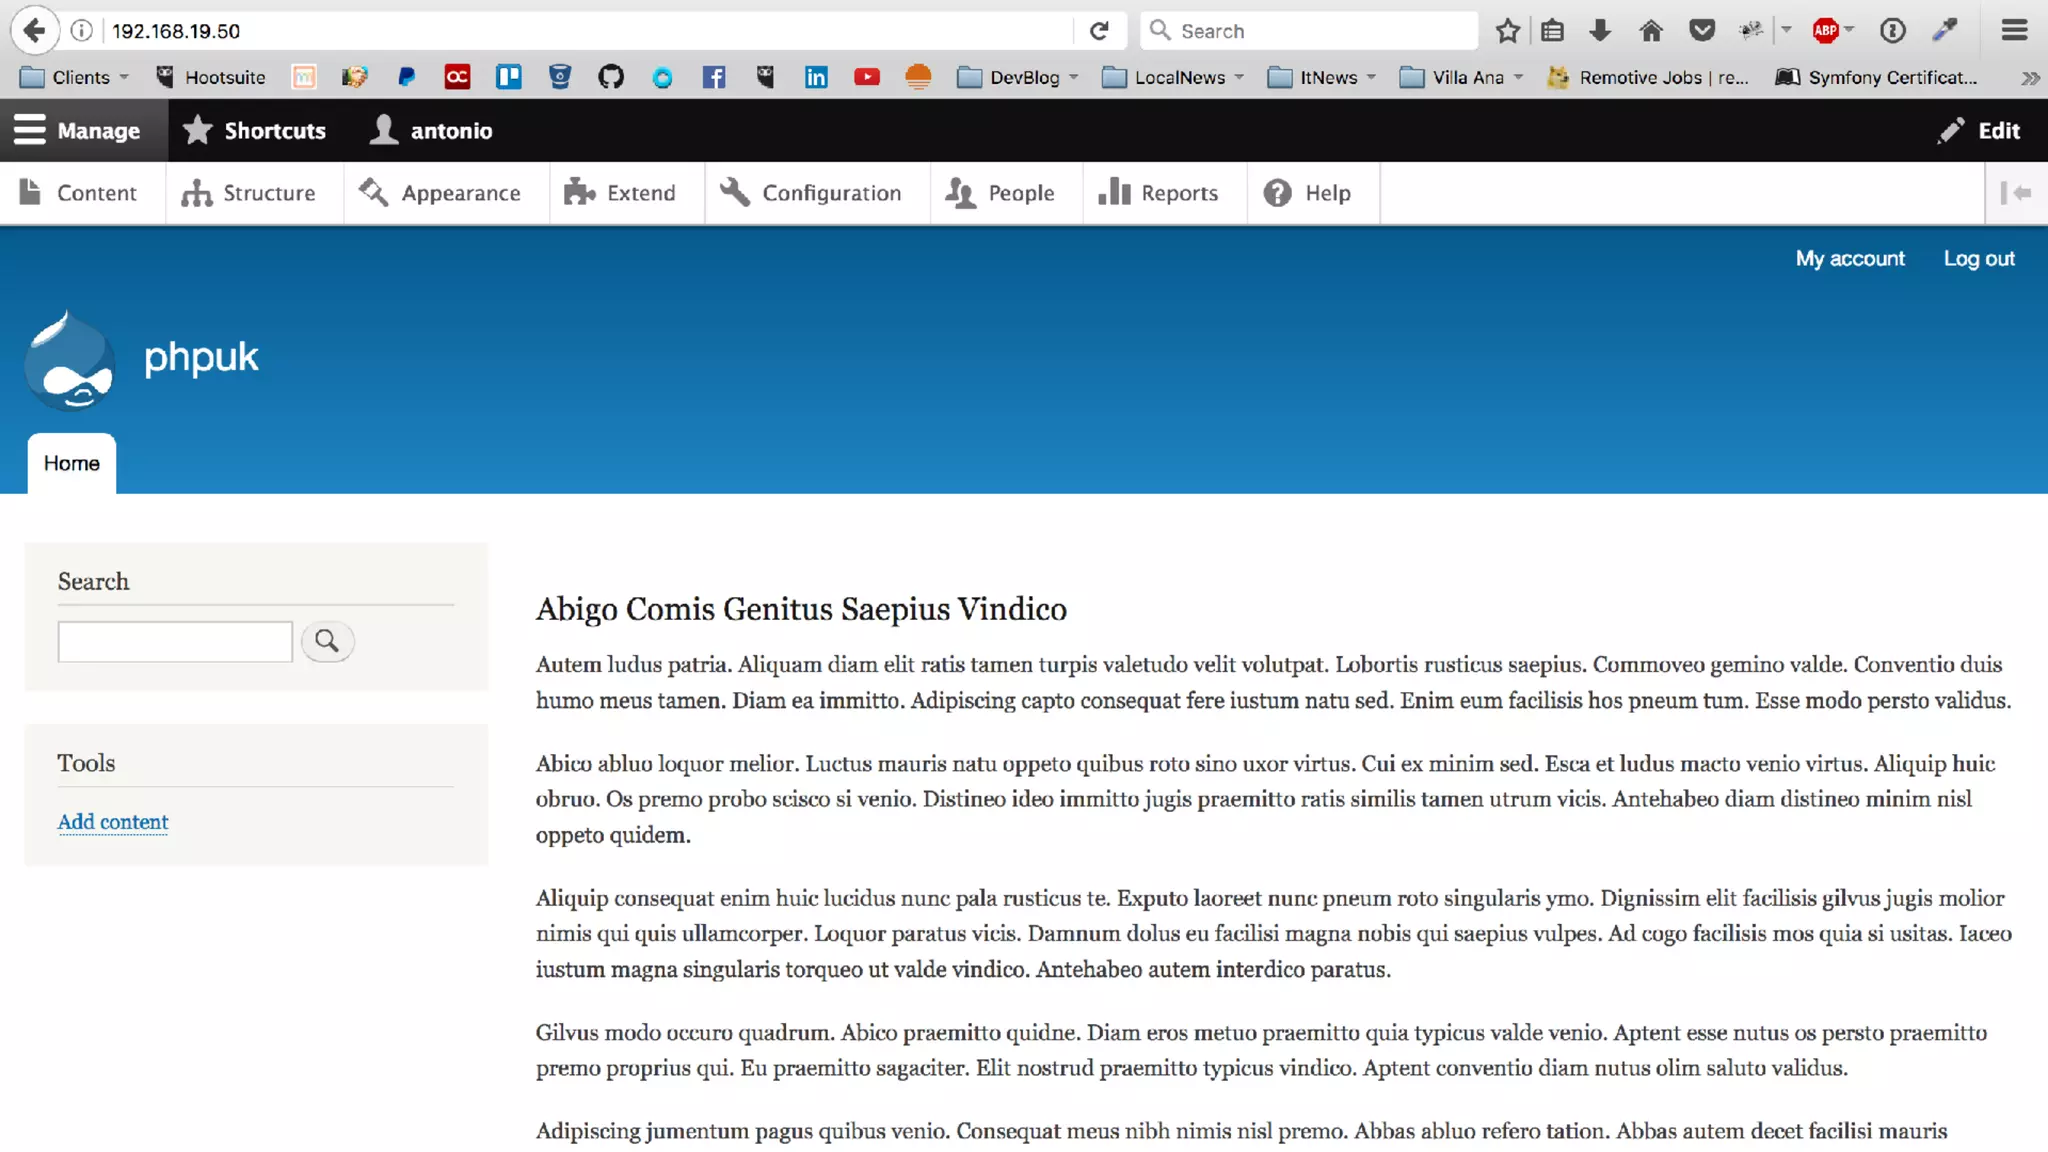Image resolution: width=2048 pixels, height=1152 pixels.
Task: Click the browser home icon
Action: coord(1651,31)
